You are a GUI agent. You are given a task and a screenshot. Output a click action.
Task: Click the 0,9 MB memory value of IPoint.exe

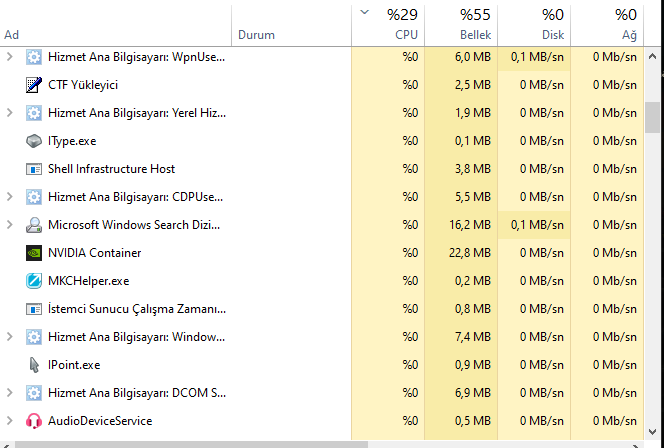pyautogui.click(x=473, y=365)
